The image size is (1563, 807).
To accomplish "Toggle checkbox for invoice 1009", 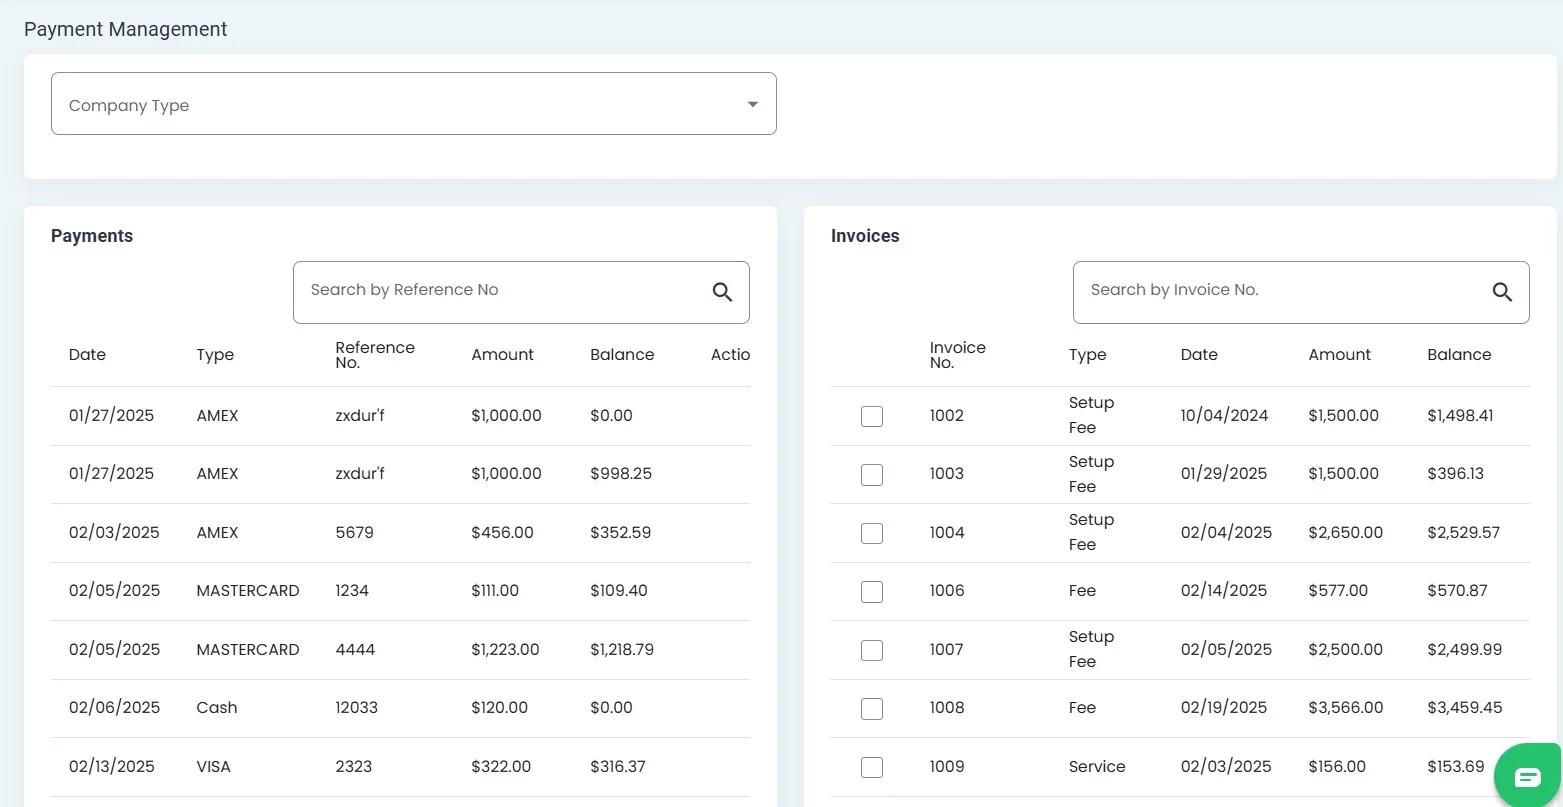I will click(872, 767).
